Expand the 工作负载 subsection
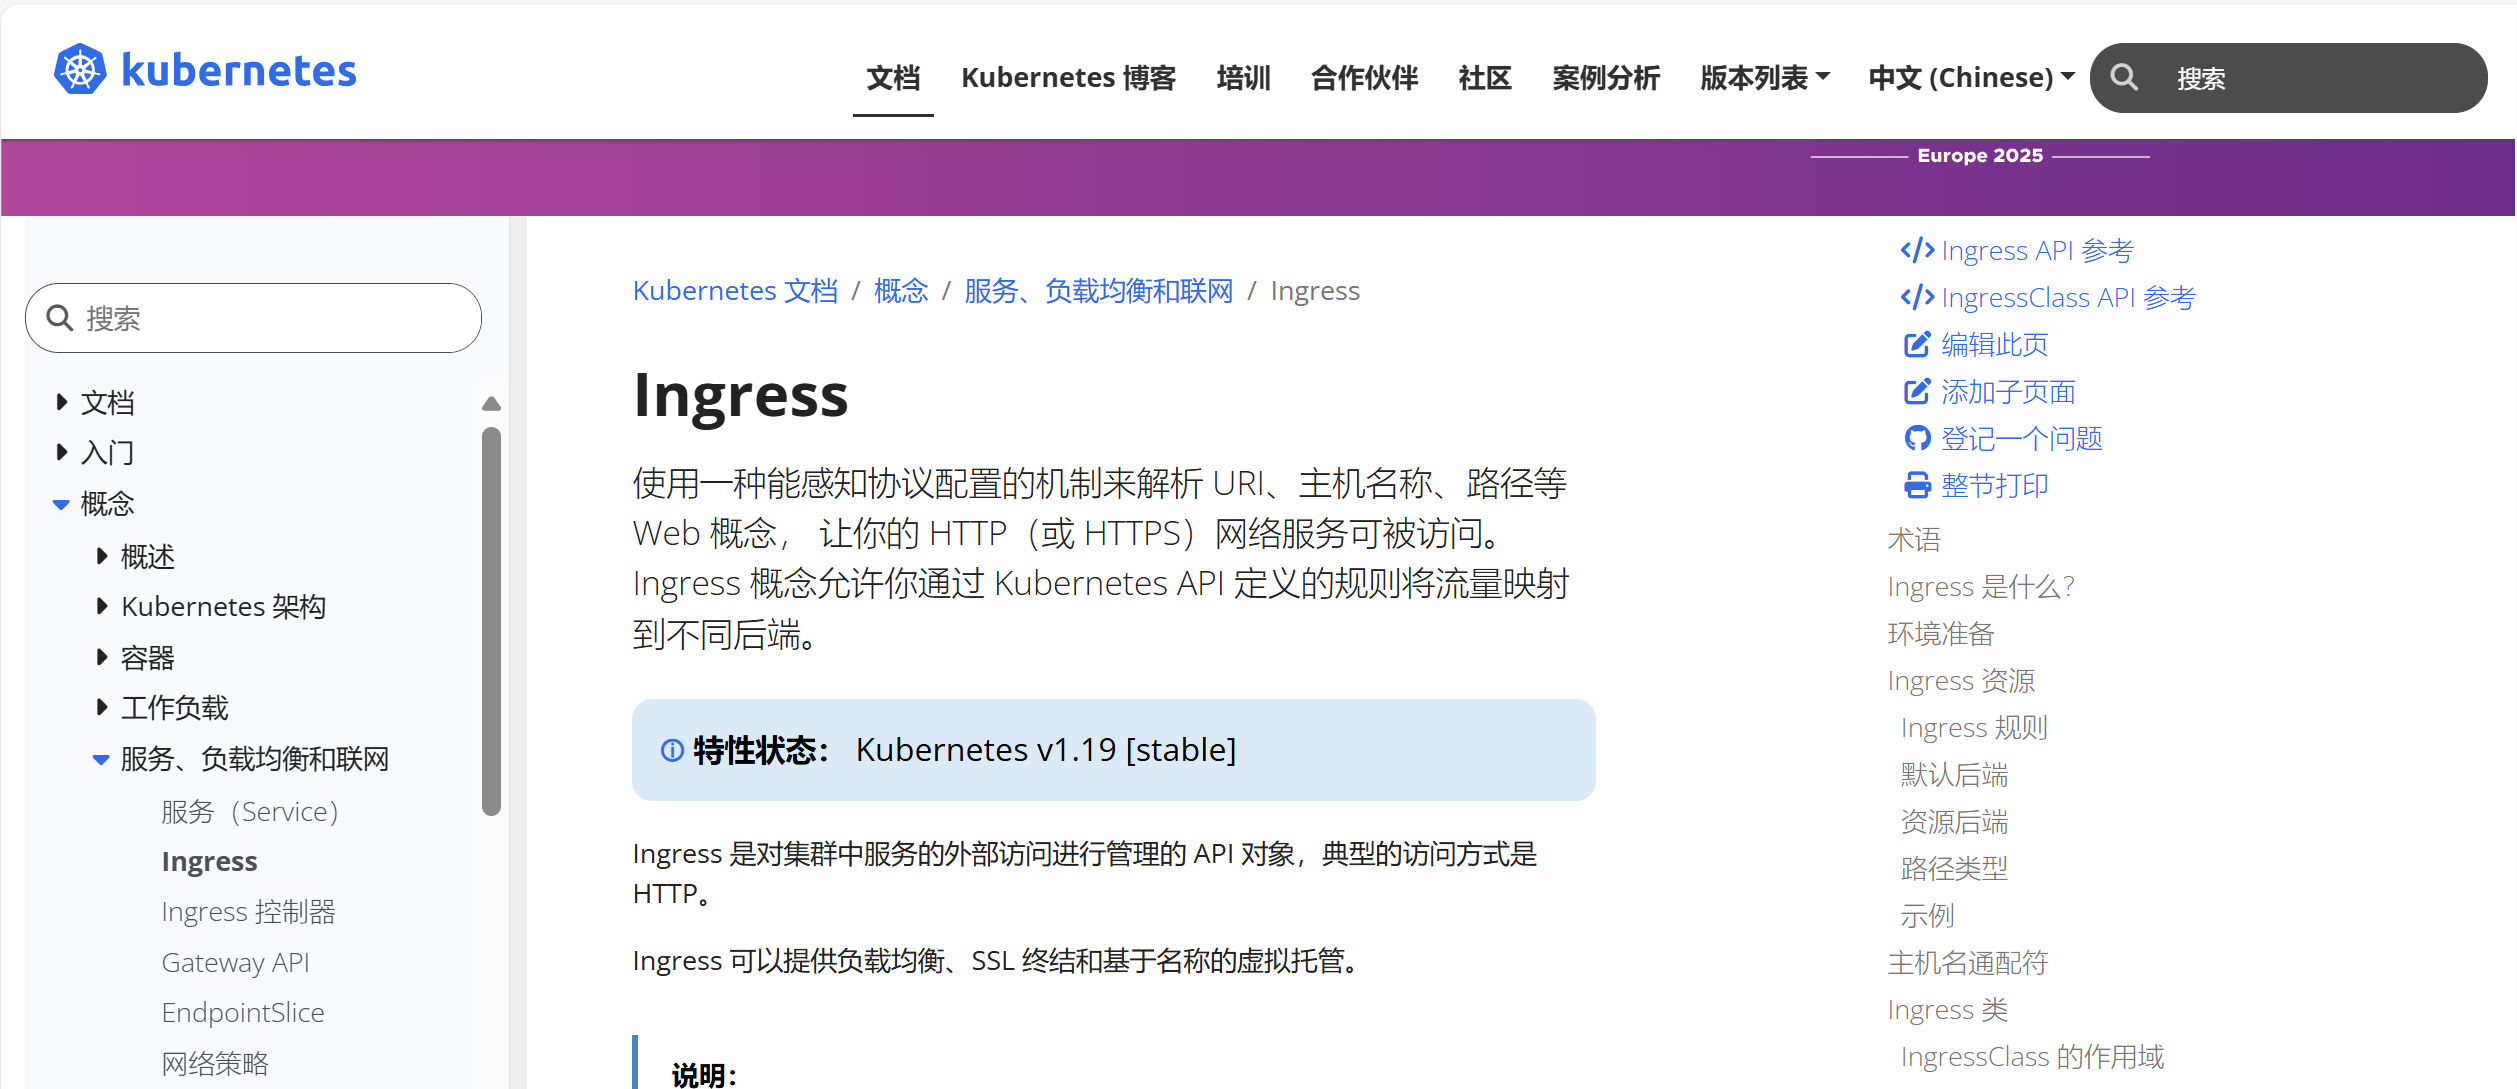The height and width of the screenshot is (1089, 2517). tap(102, 707)
